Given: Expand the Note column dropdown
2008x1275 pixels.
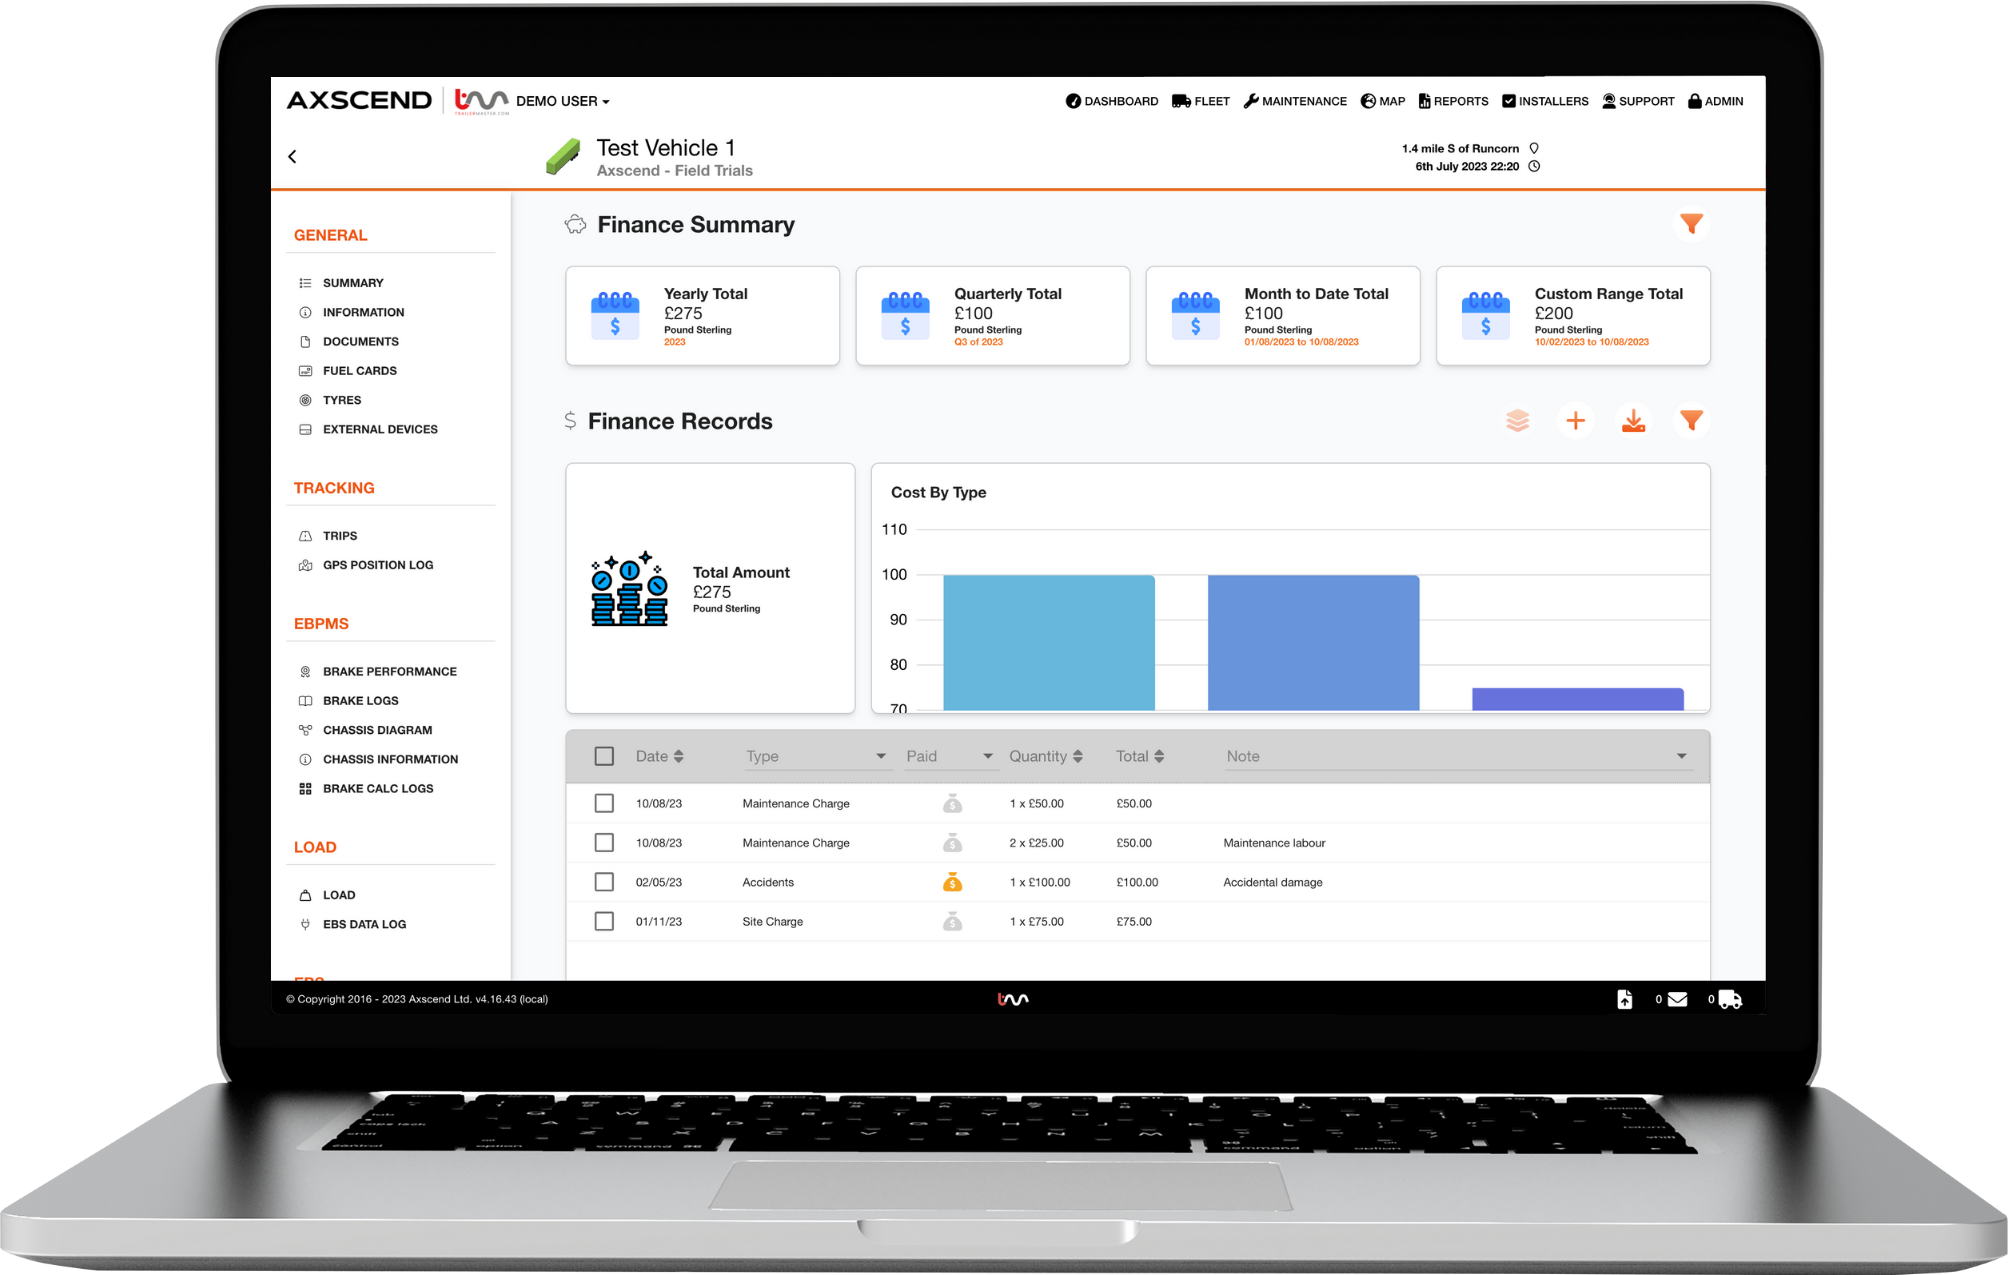Looking at the screenshot, I should tap(1682, 756).
